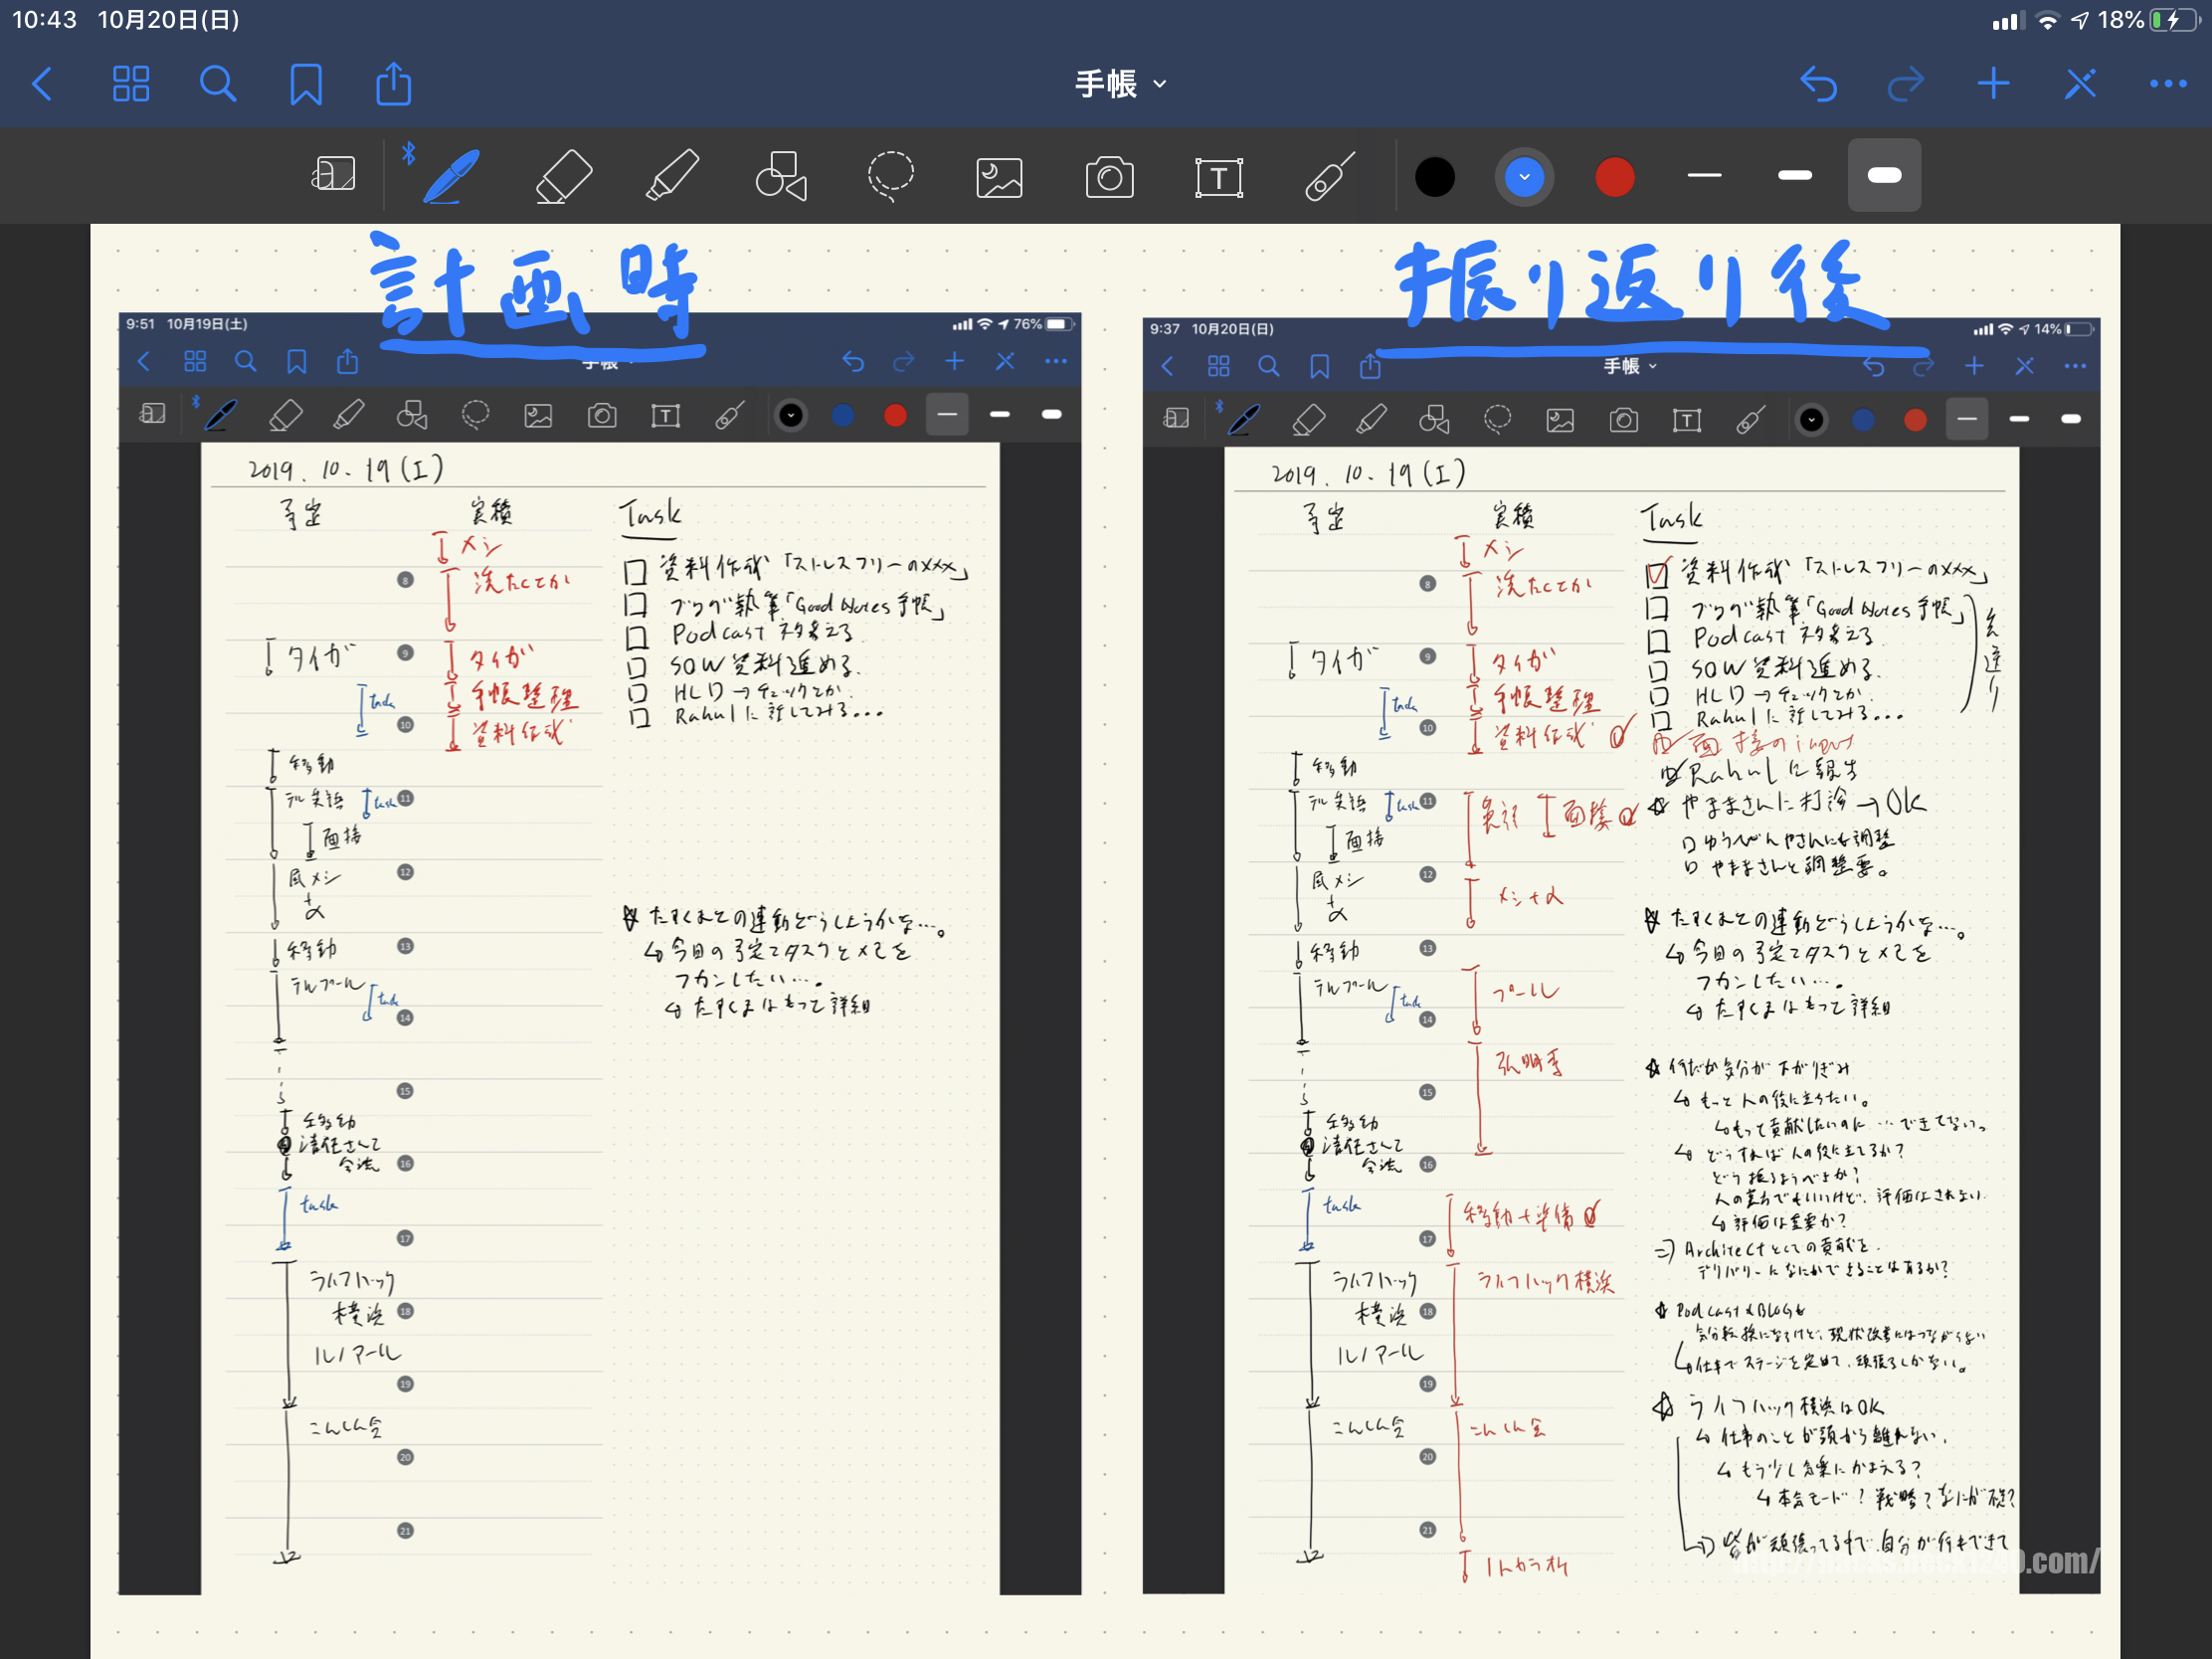2212x1659 pixels.
Task: Redo the last undone stroke
Action: [x=1905, y=84]
